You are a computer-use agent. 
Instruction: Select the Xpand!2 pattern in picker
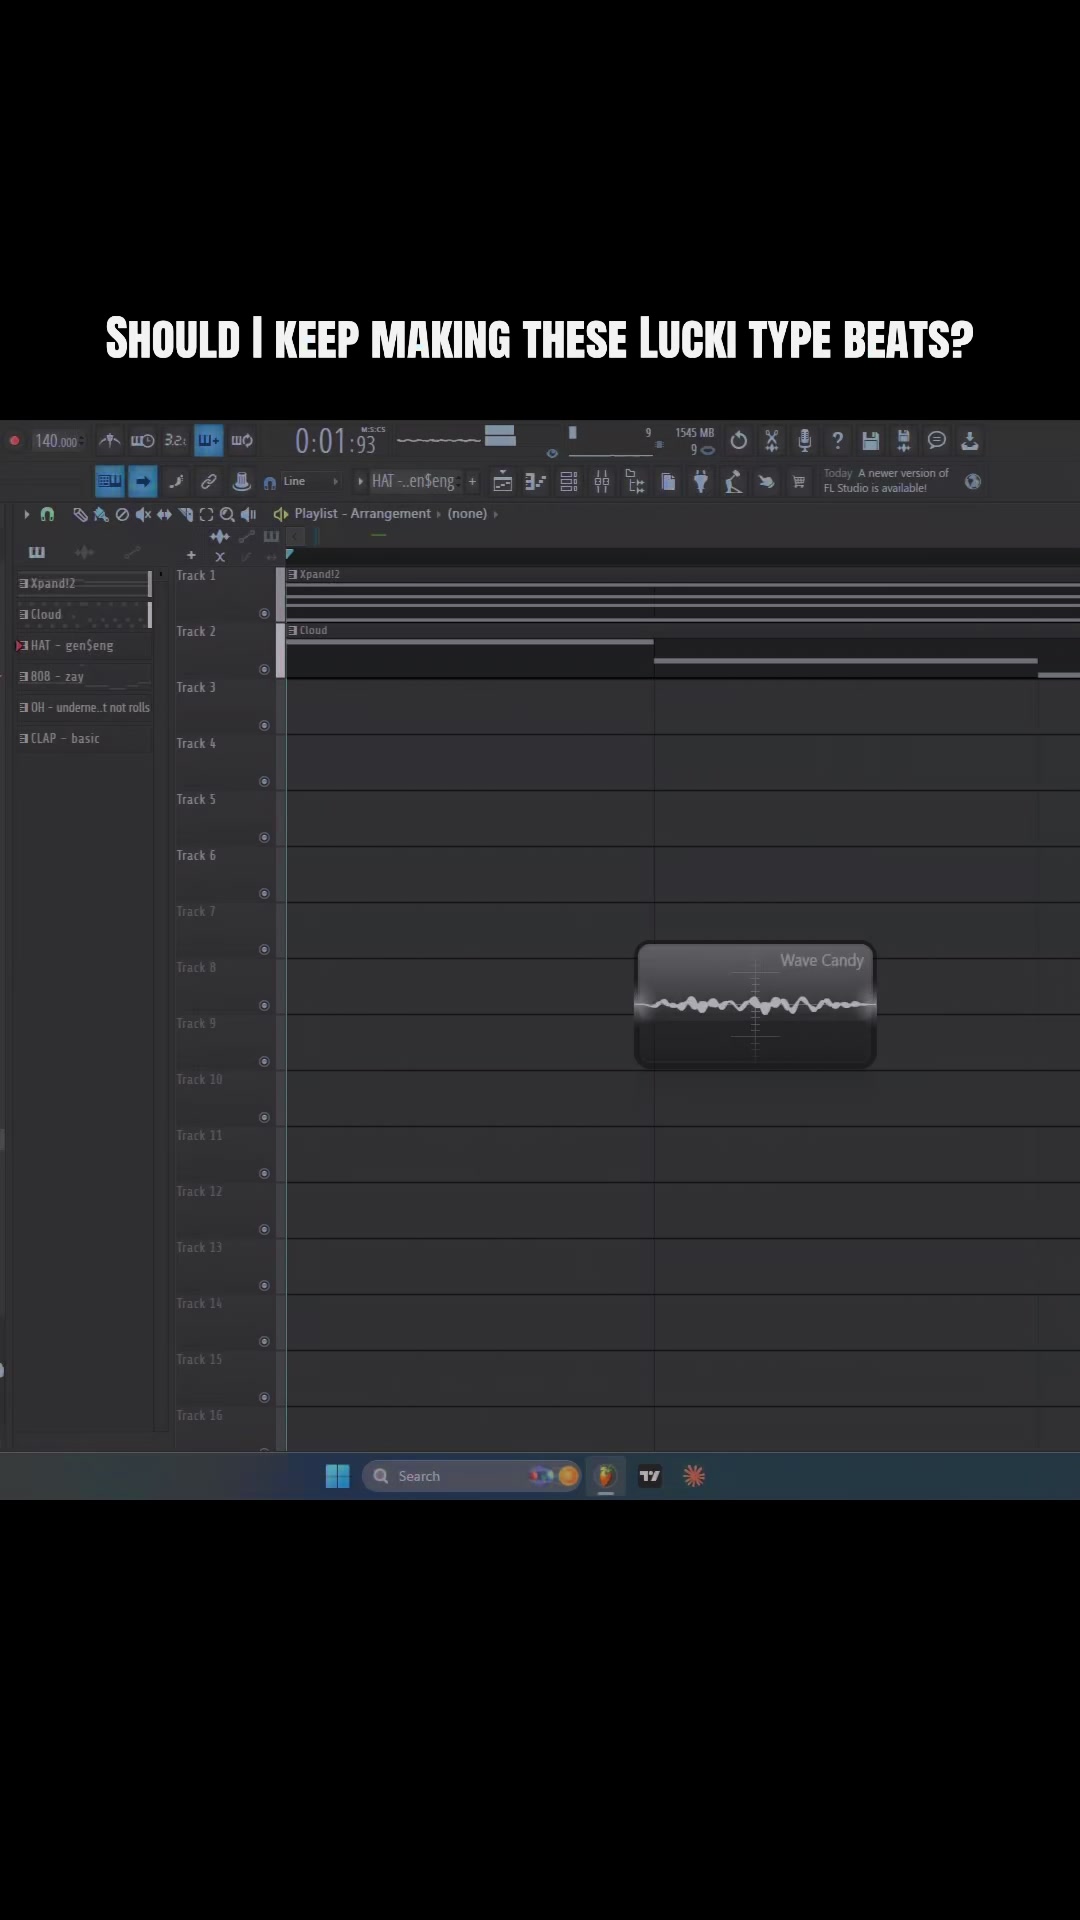tap(84, 584)
